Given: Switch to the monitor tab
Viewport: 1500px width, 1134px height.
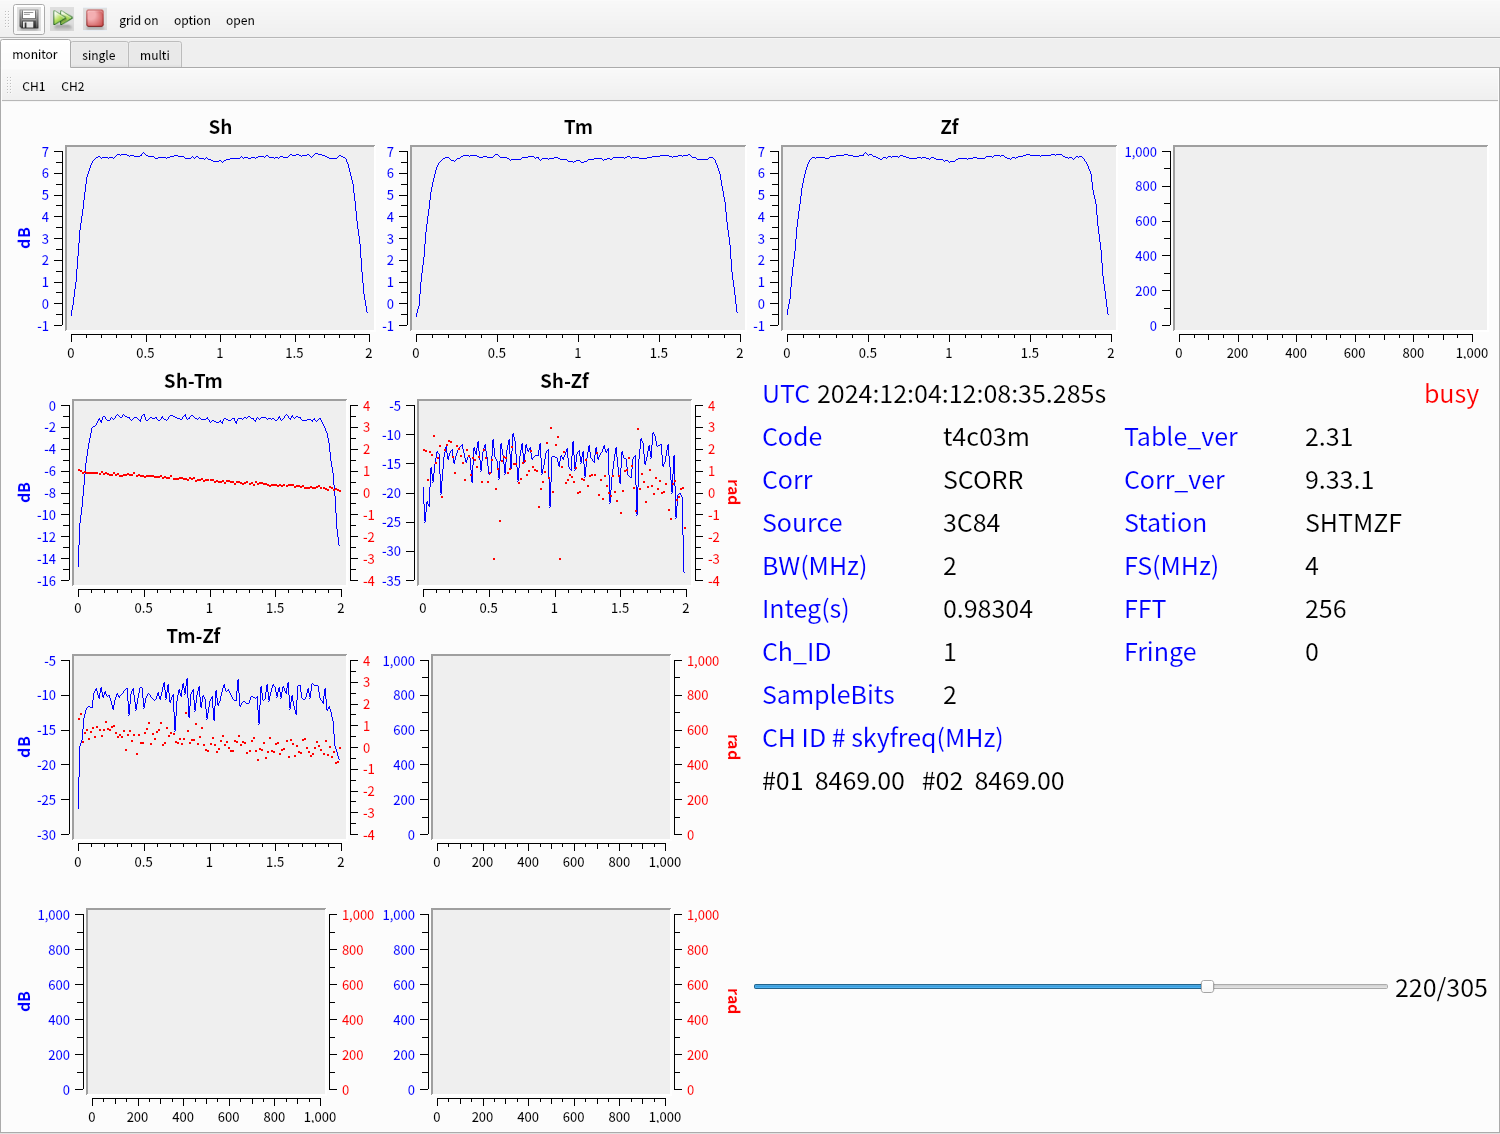Looking at the screenshot, I should coord(35,55).
